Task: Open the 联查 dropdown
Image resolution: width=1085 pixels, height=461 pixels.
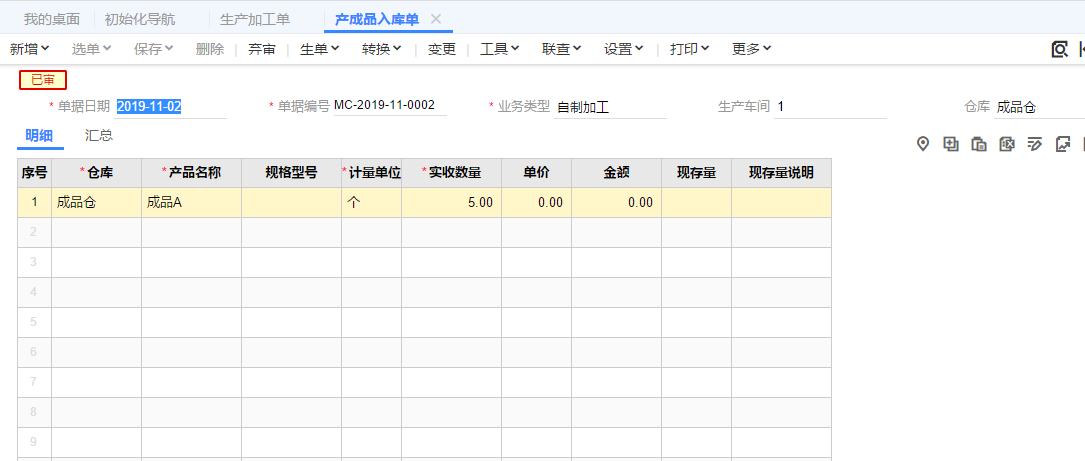Action: pyautogui.click(x=562, y=49)
